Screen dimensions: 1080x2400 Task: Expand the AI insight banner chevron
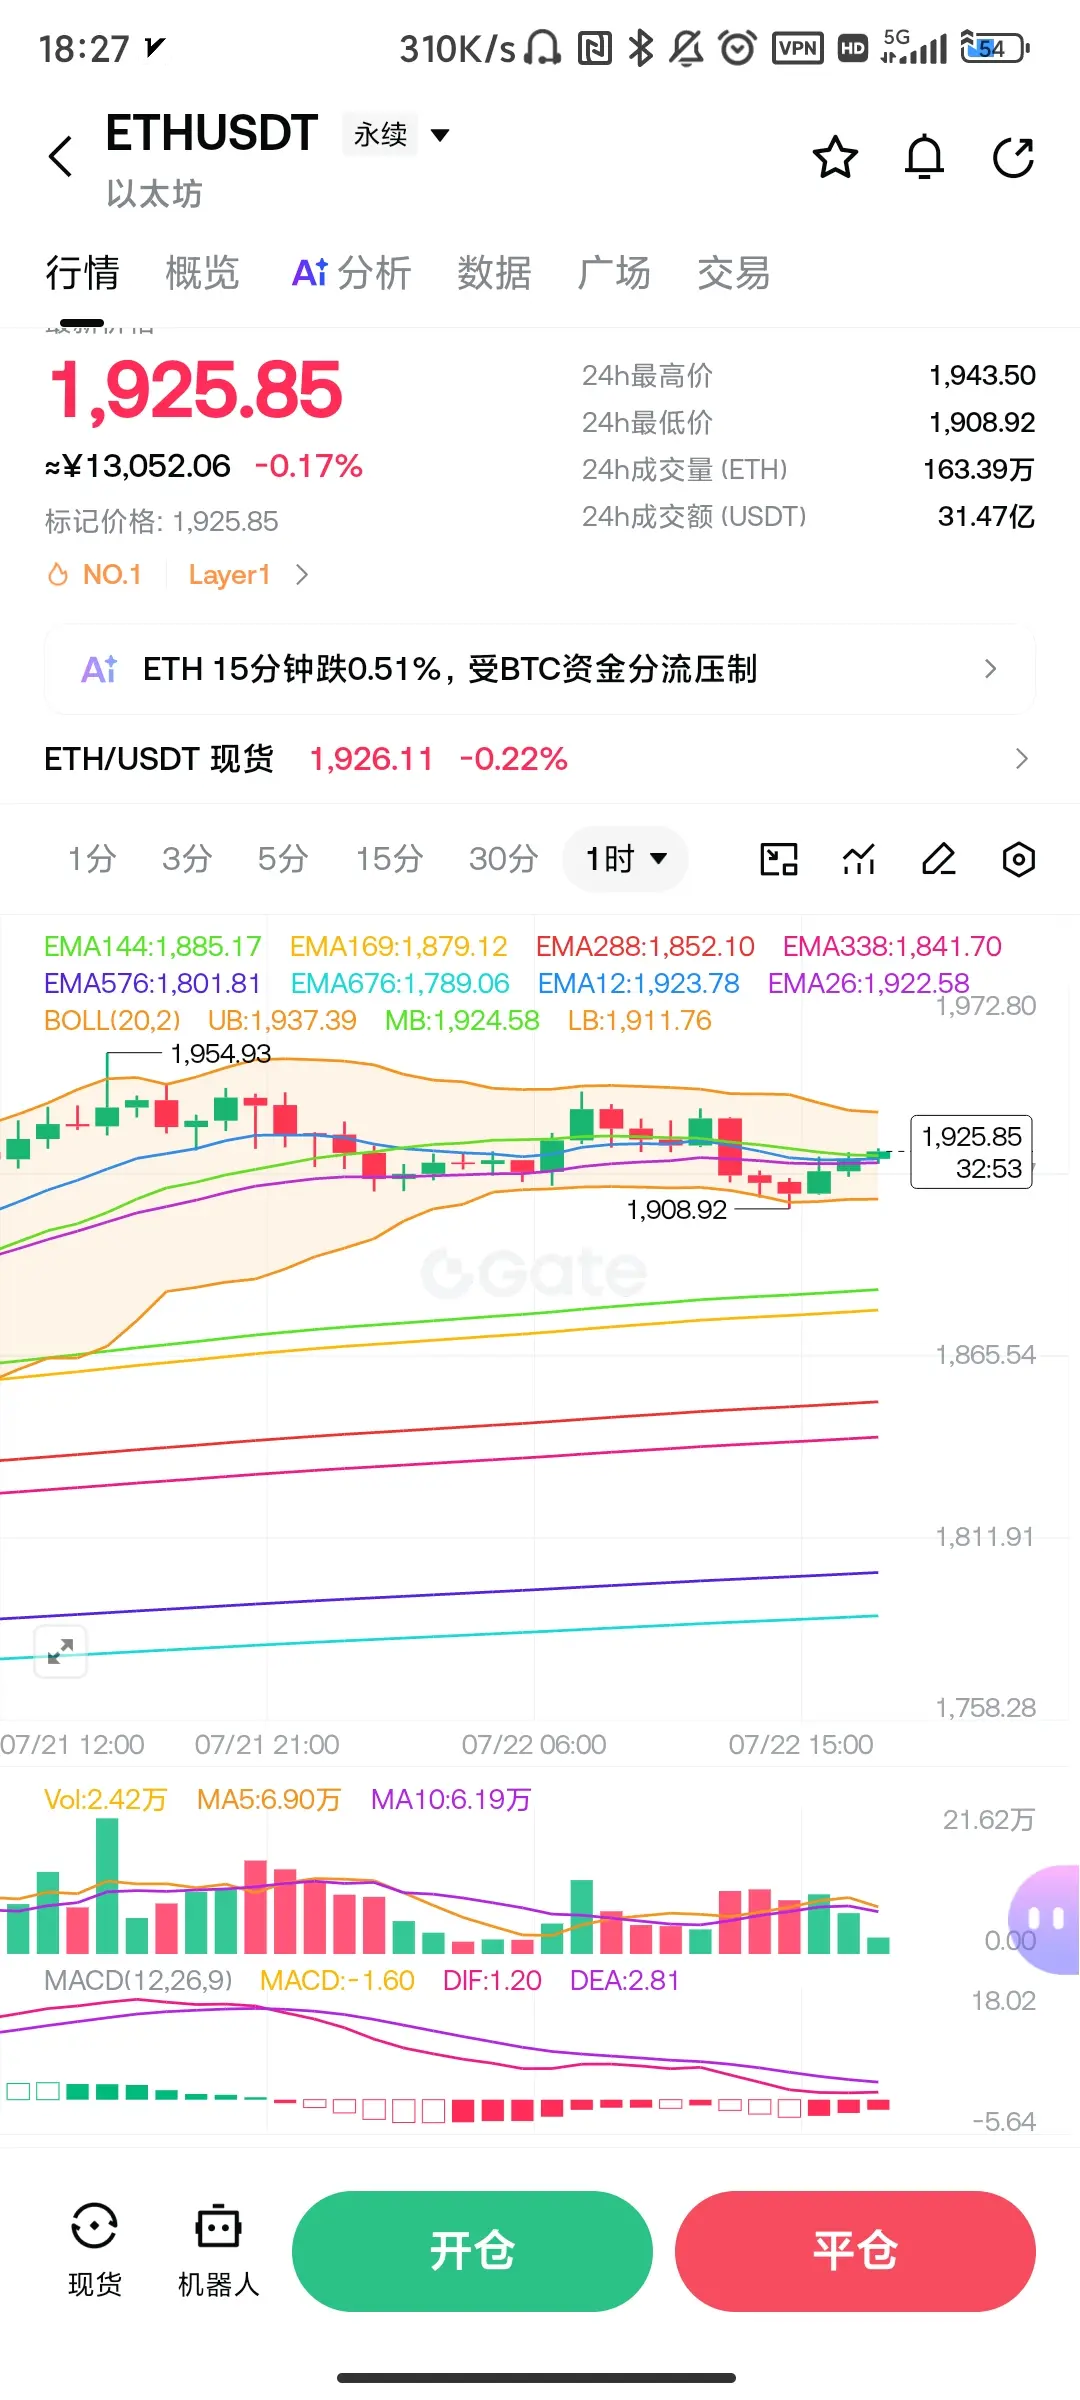(x=990, y=669)
